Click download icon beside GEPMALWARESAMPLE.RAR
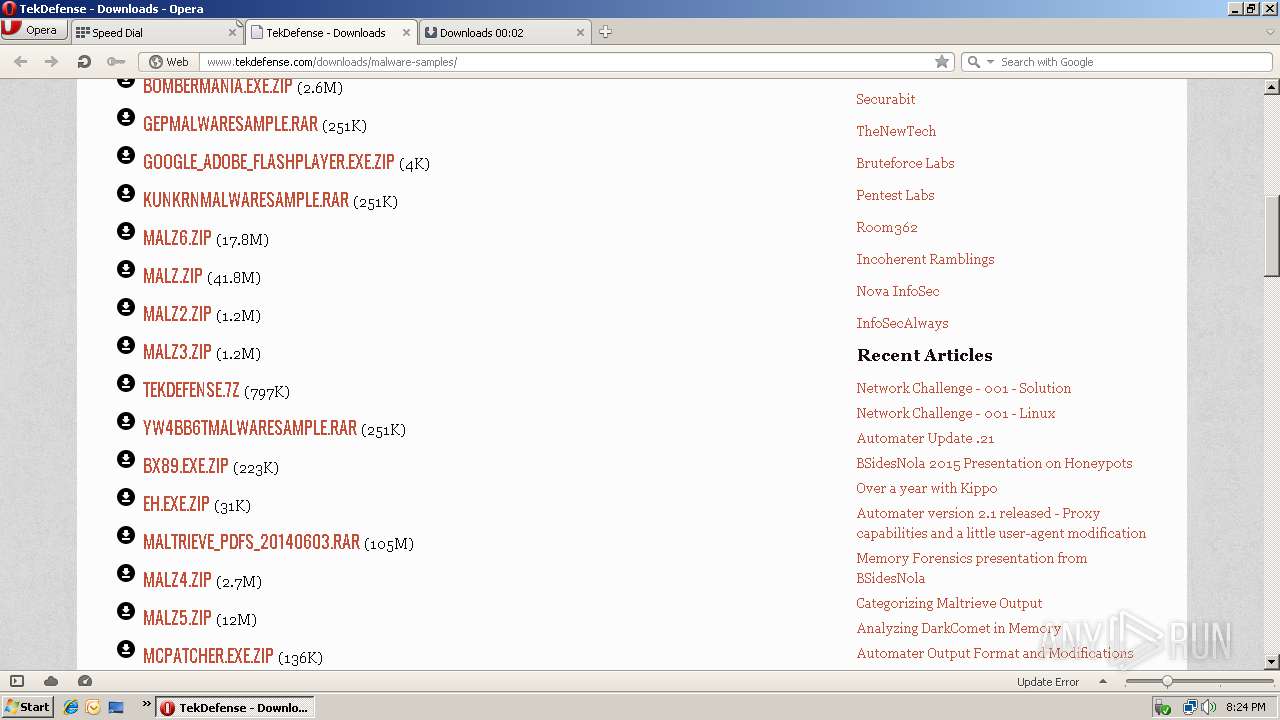 pos(126,117)
